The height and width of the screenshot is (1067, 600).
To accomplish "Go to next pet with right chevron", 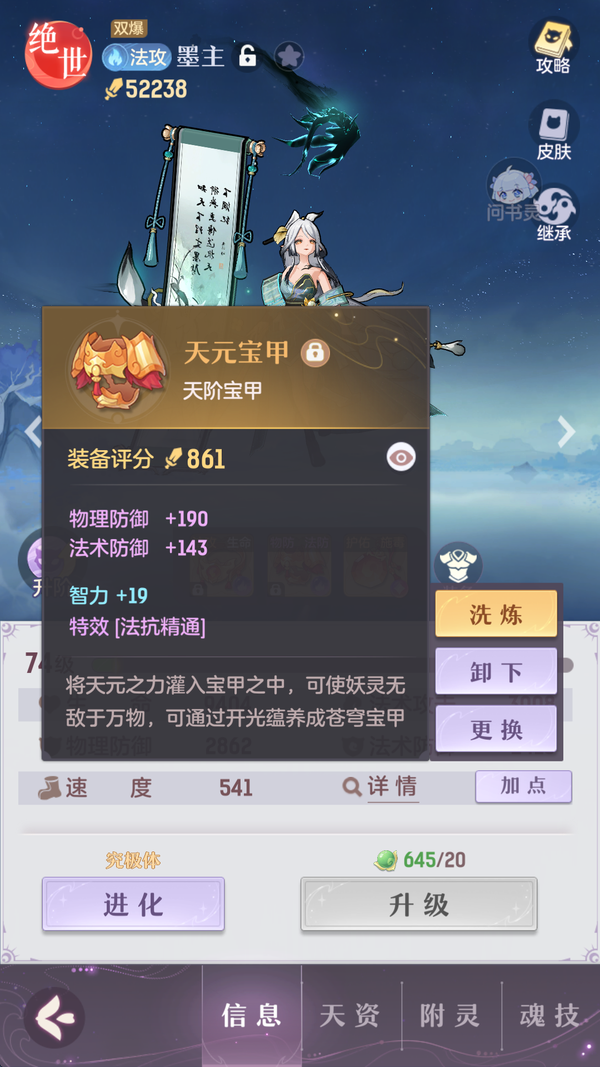I will 566,431.
